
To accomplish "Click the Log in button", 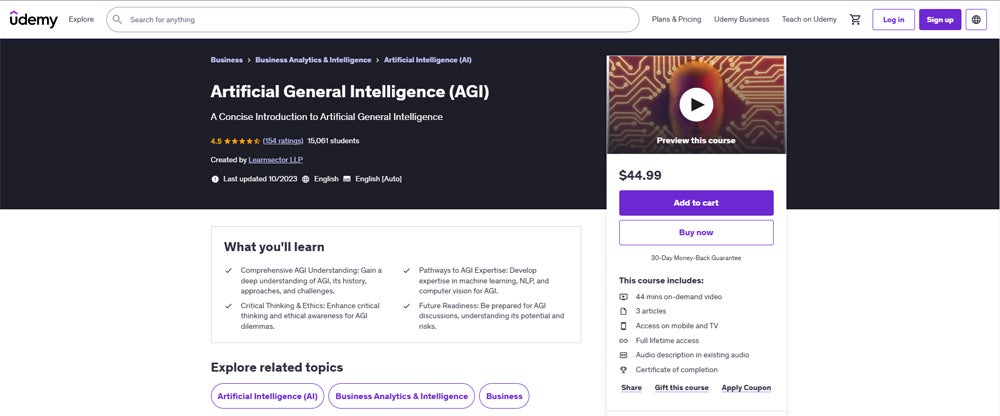I will point(893,20).
